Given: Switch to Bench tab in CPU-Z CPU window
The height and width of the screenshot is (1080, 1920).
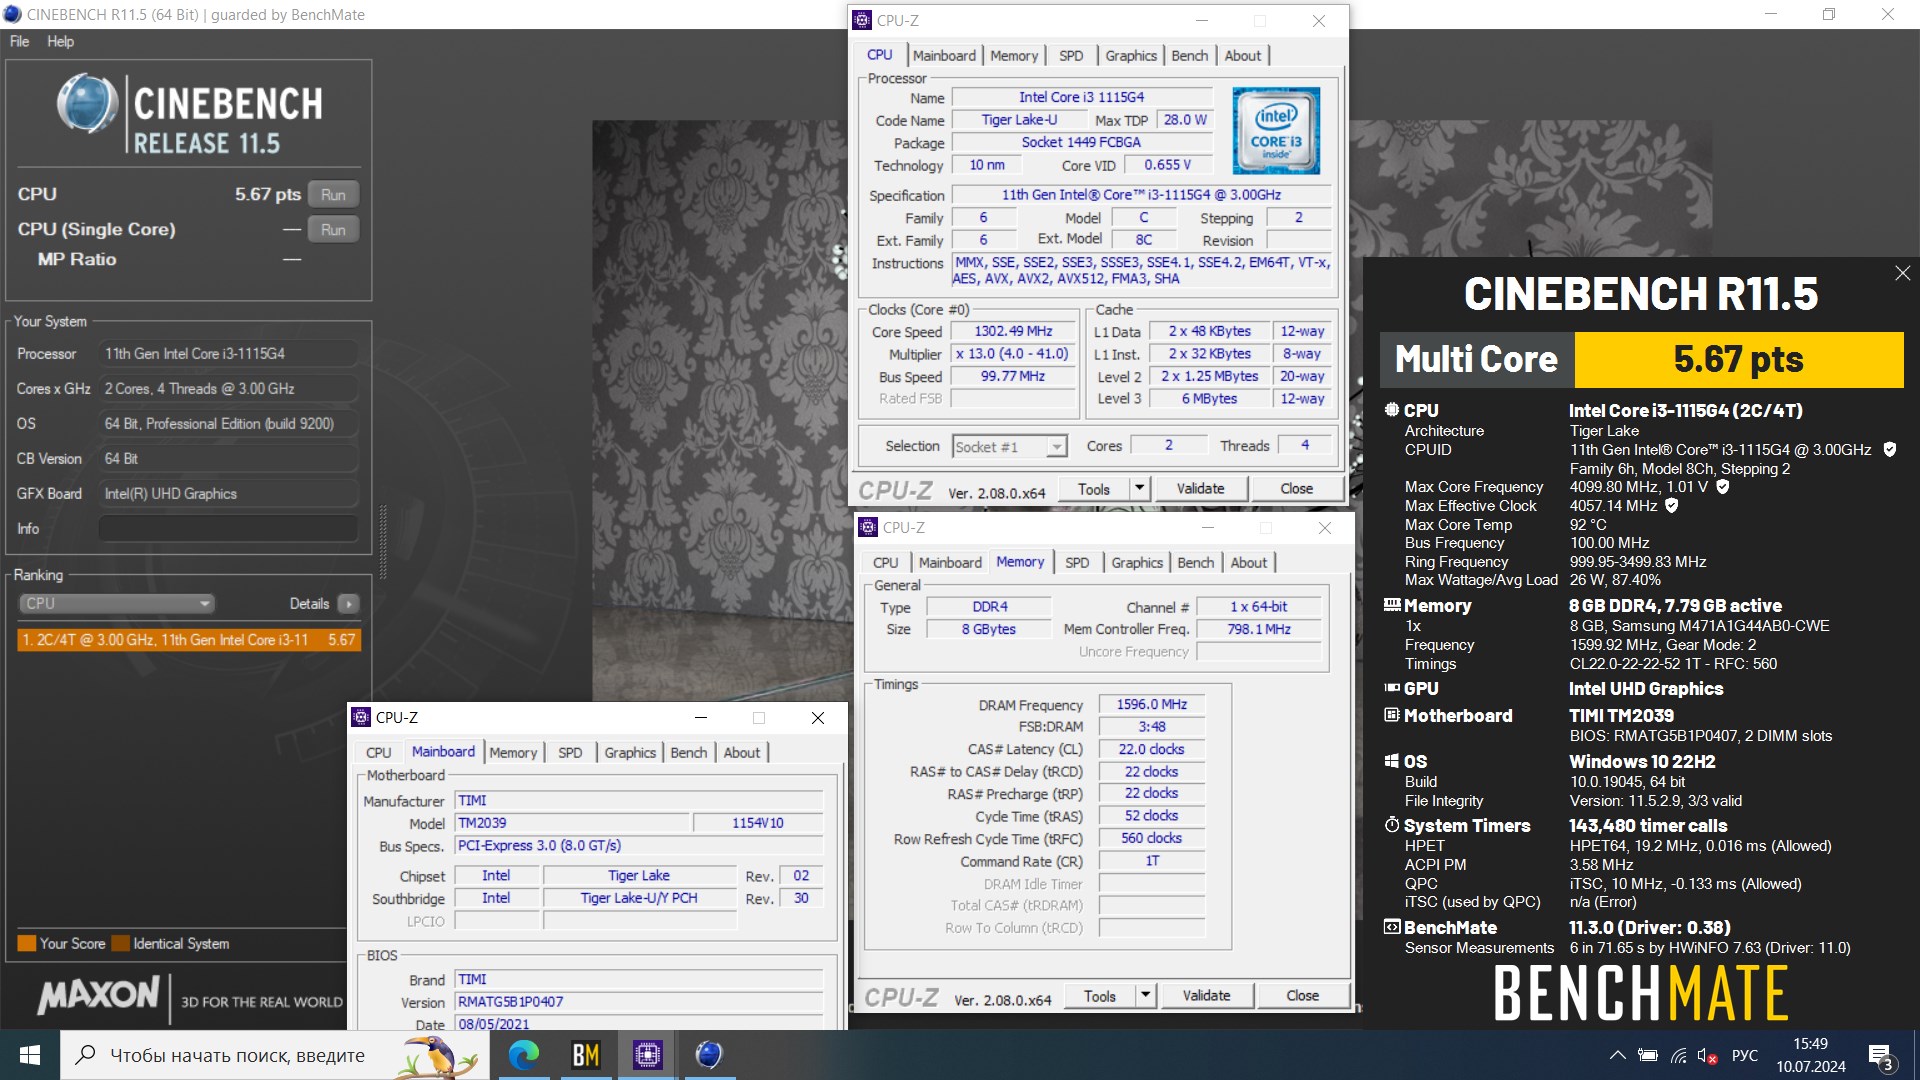Looking at the screenshot, I should pos(1189,56).
